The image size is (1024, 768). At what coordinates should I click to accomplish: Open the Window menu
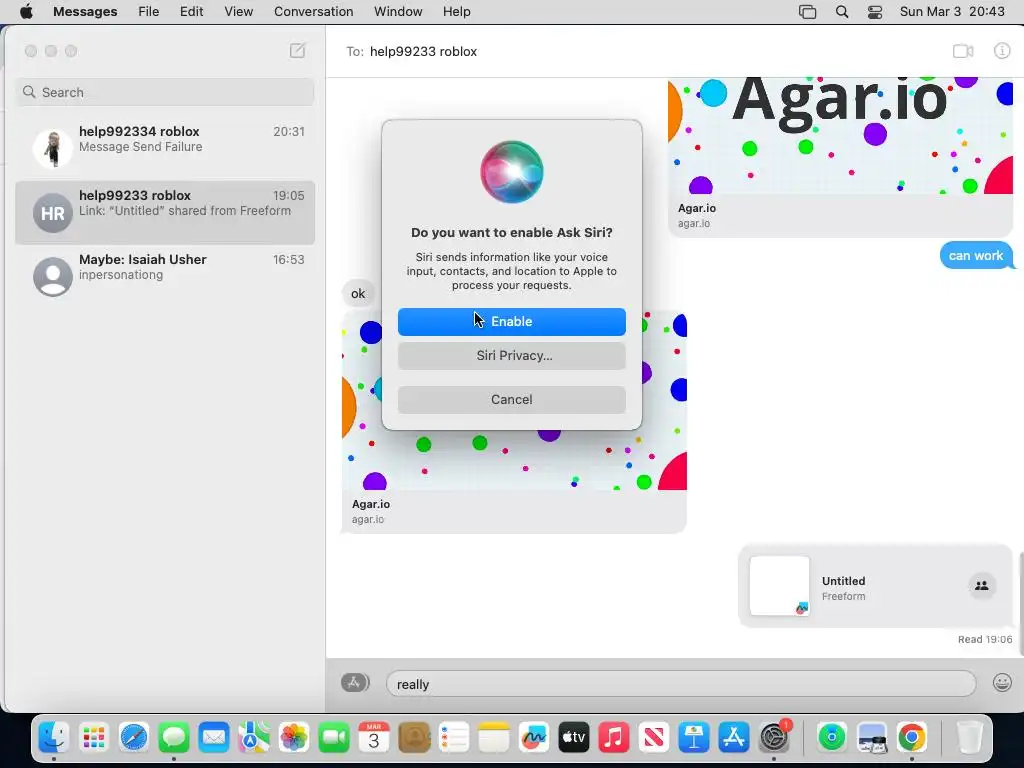398,12
